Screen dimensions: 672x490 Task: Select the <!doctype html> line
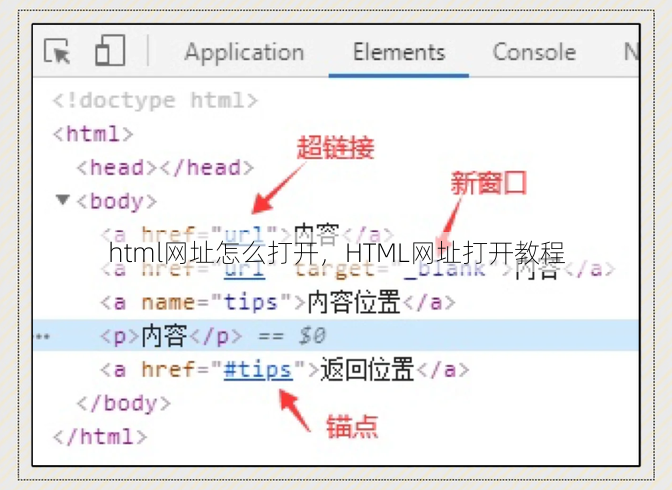coord(155,101)
